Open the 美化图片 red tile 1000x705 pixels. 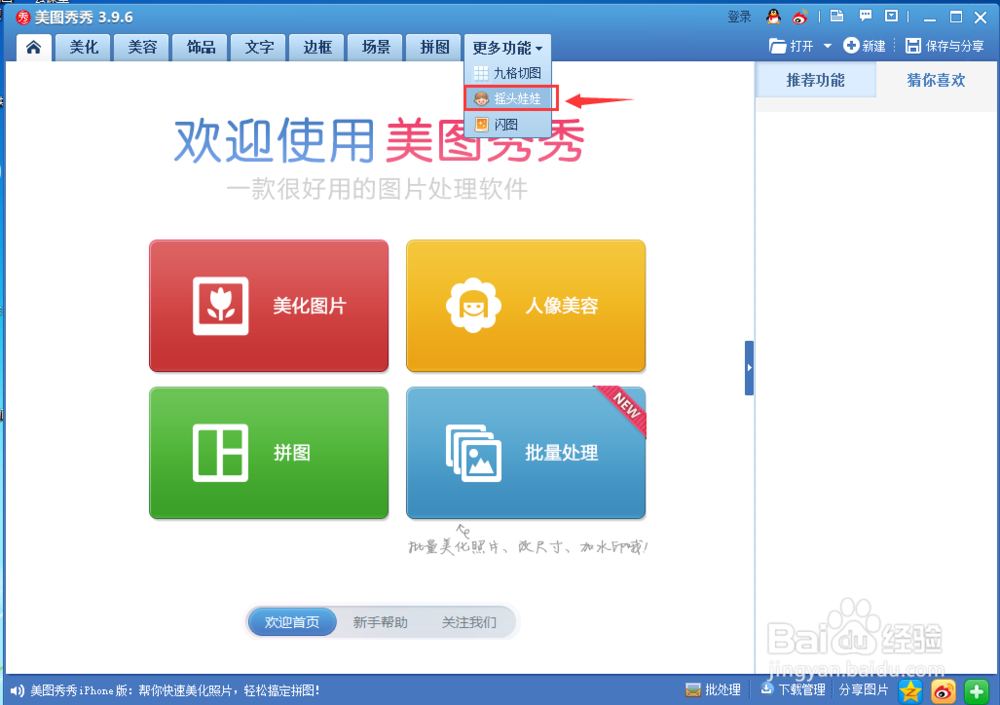[268, 306]
